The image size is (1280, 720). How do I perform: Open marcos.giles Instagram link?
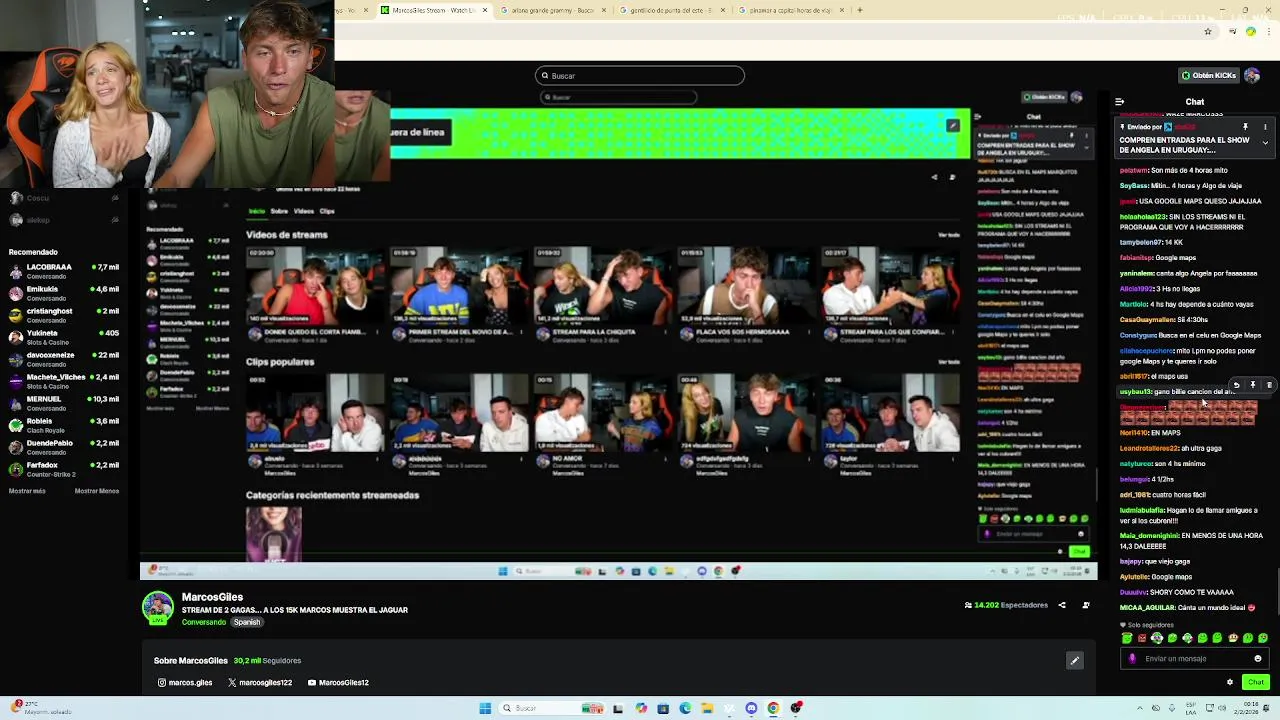(185, 683)
